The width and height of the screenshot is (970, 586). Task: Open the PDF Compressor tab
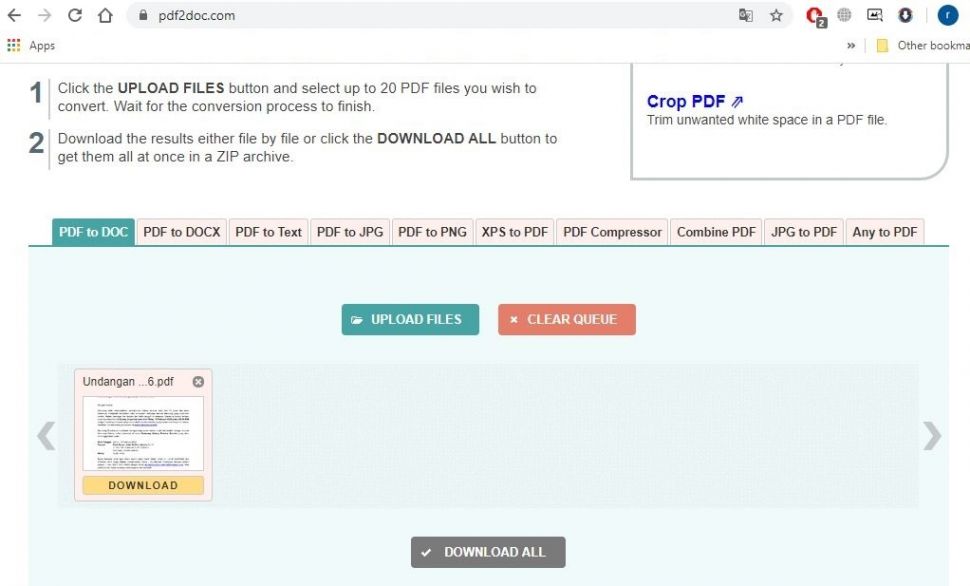(x=612, y=232)
